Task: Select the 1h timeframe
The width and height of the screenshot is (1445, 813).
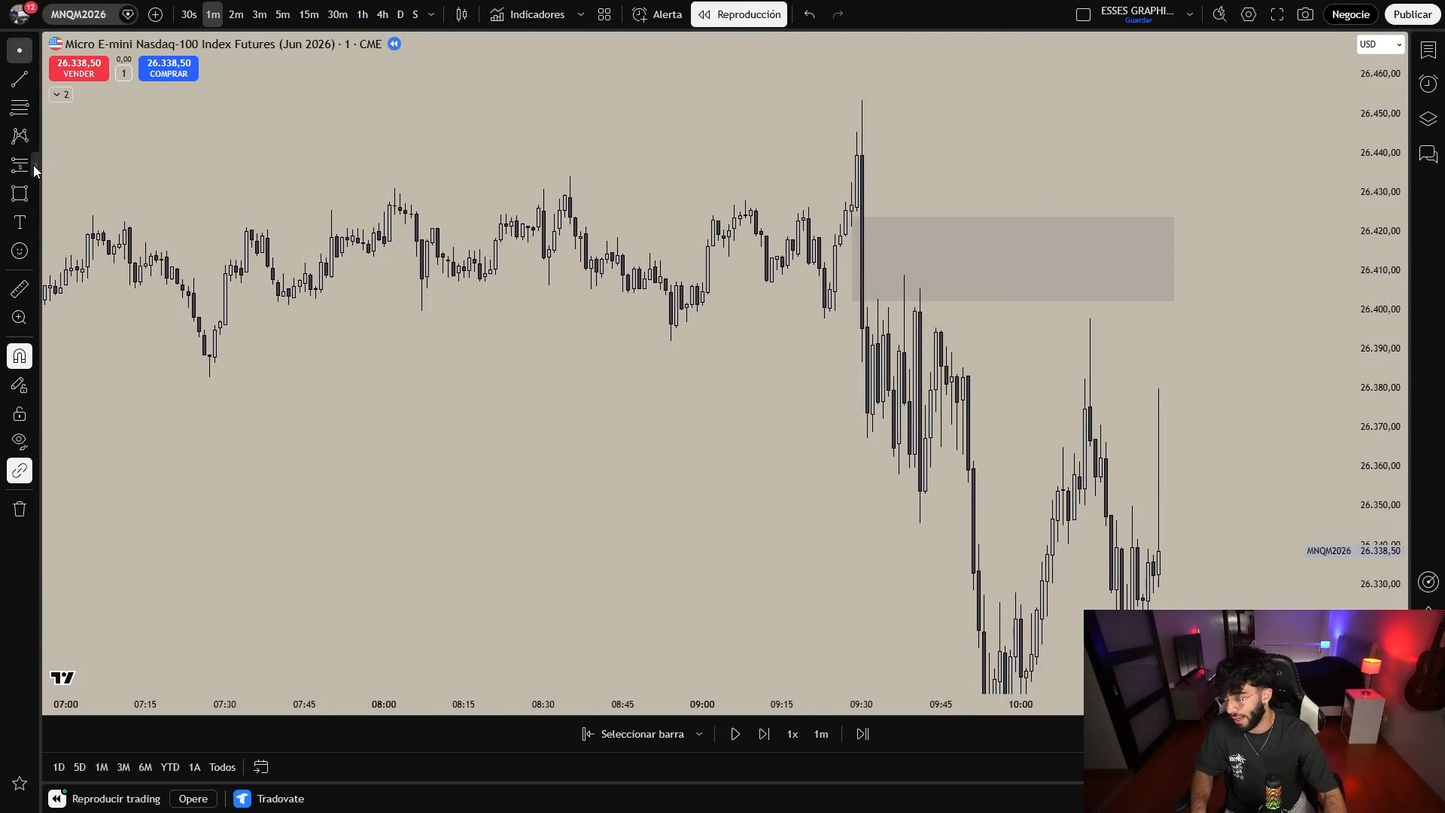Action: [x=362, y=15]
